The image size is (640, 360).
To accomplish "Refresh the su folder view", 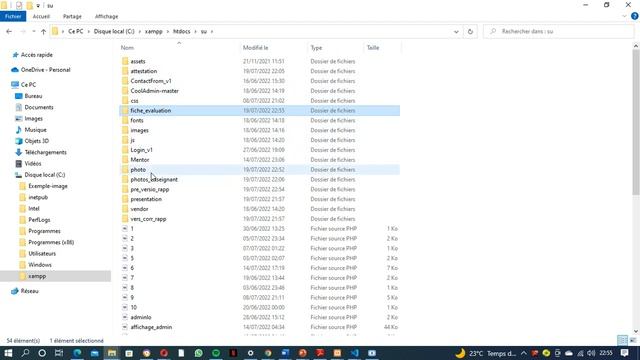I will click(x=470, y=31).
